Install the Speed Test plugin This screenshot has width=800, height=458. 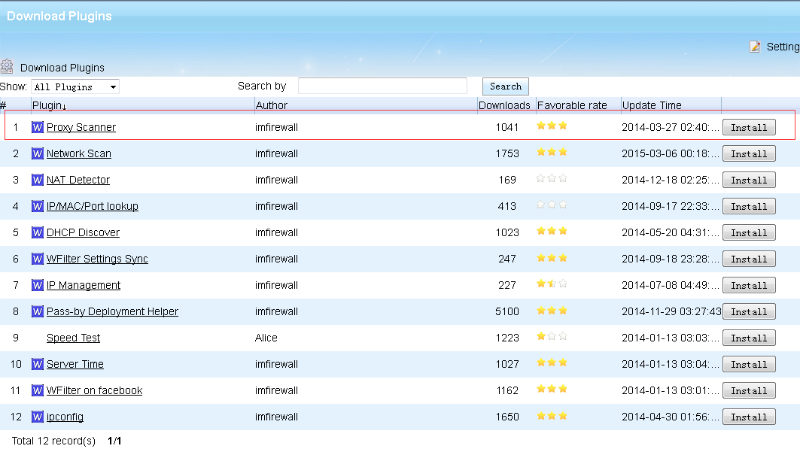[x=748, y=338]
